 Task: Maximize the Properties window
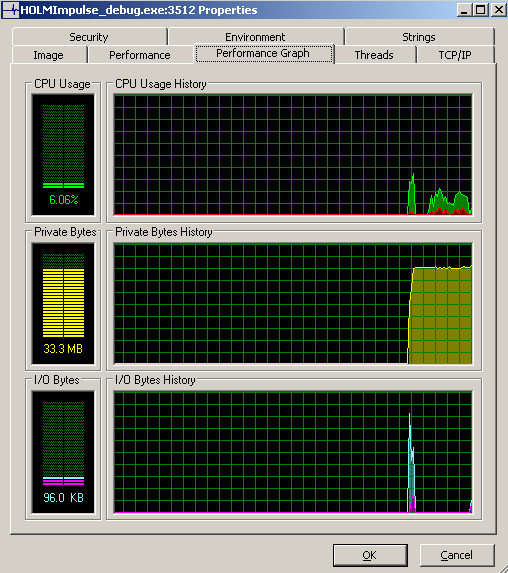(x=481, y=10)
